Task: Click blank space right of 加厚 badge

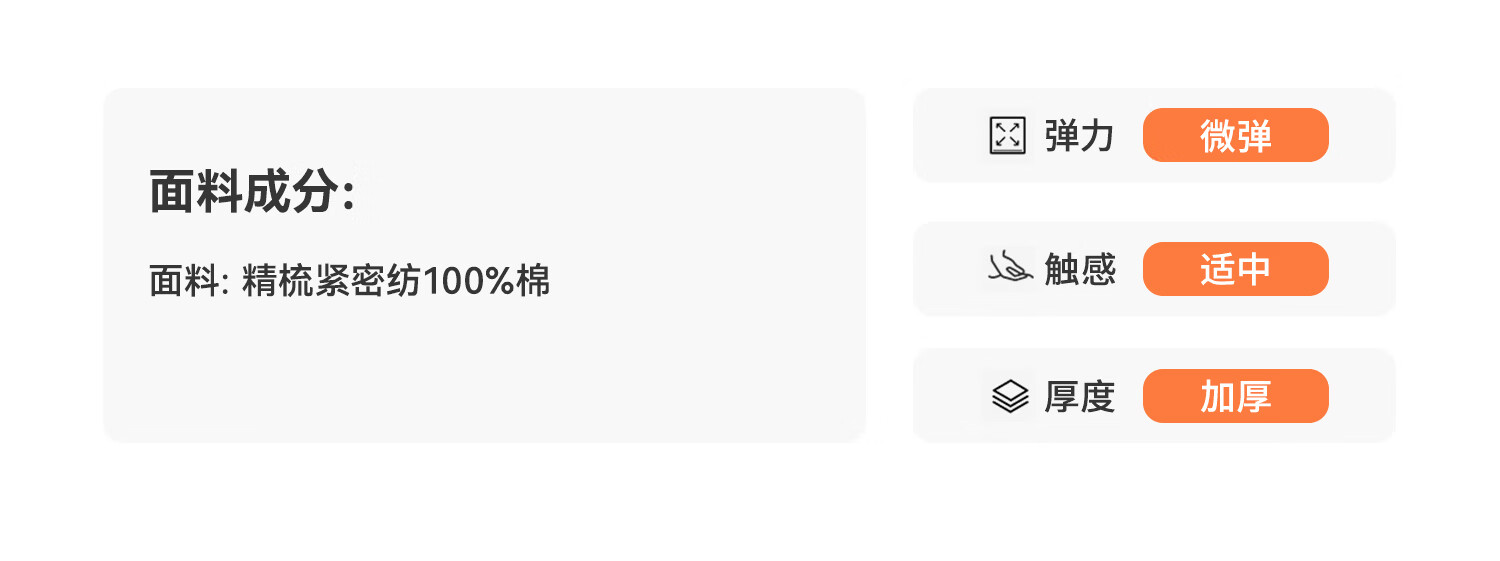Action: pos(1361,396)
